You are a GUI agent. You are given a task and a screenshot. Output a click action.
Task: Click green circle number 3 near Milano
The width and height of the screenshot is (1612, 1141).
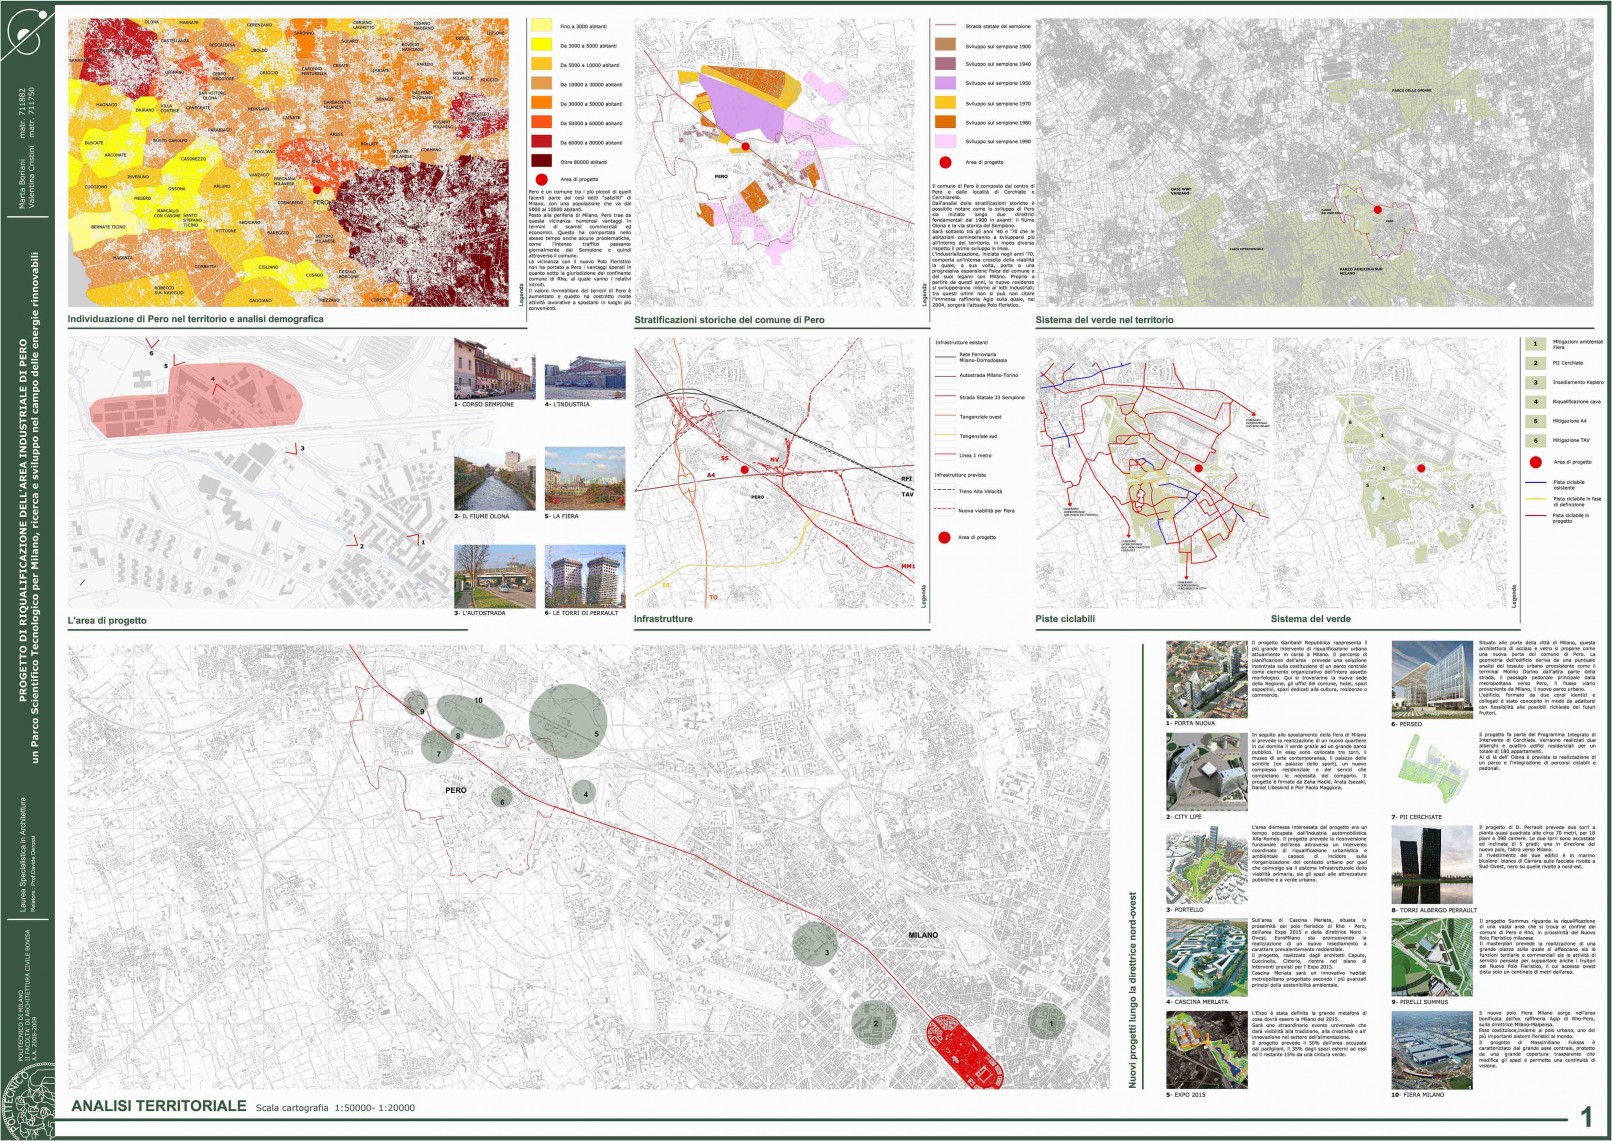[x=814, y=945]
